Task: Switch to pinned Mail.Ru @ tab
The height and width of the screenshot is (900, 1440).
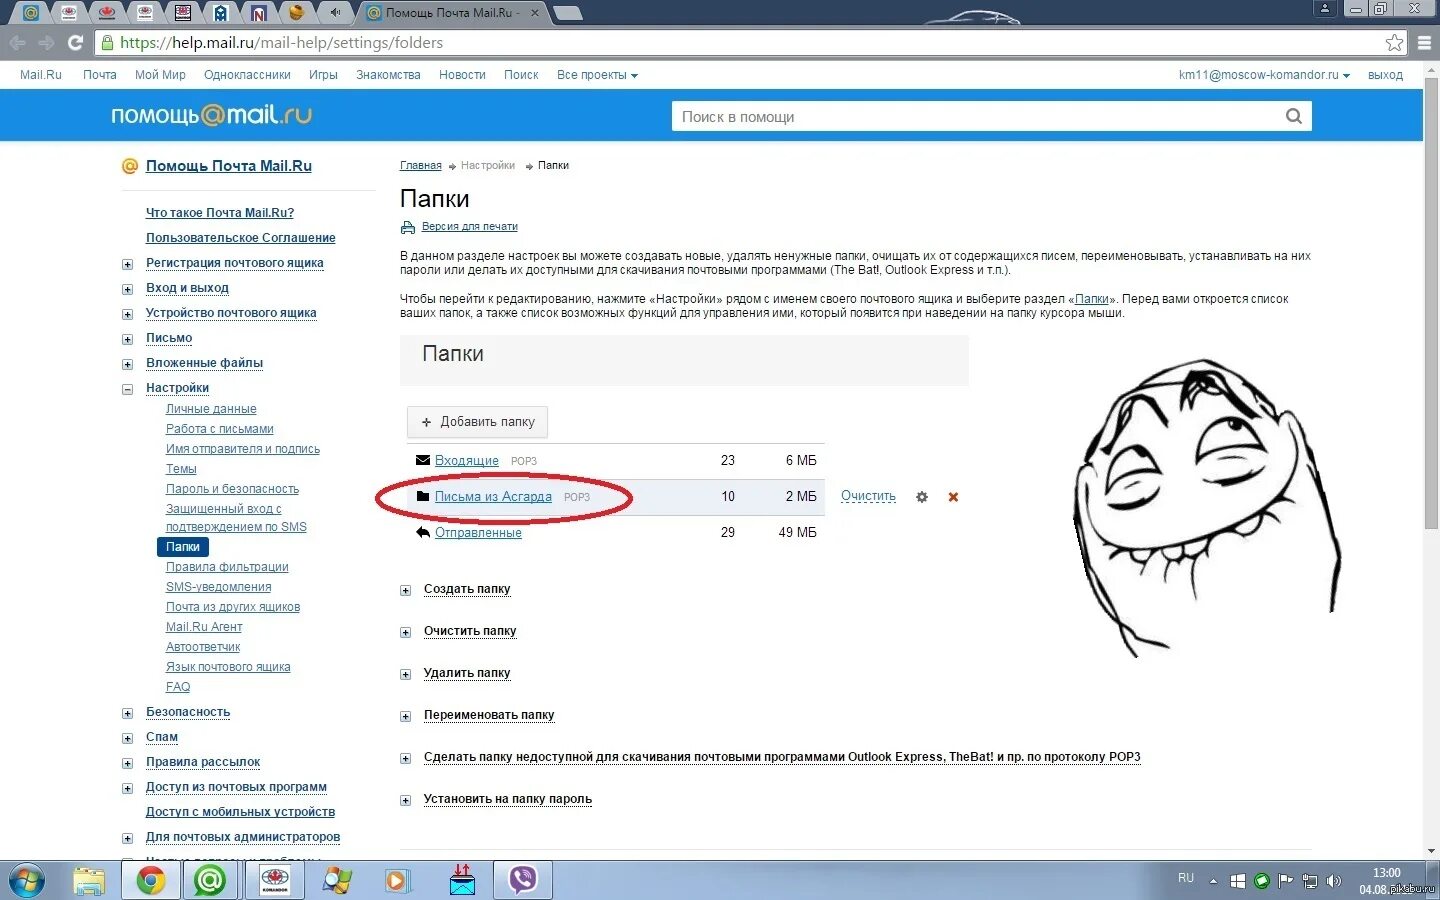Action: (x=31, y=13)
